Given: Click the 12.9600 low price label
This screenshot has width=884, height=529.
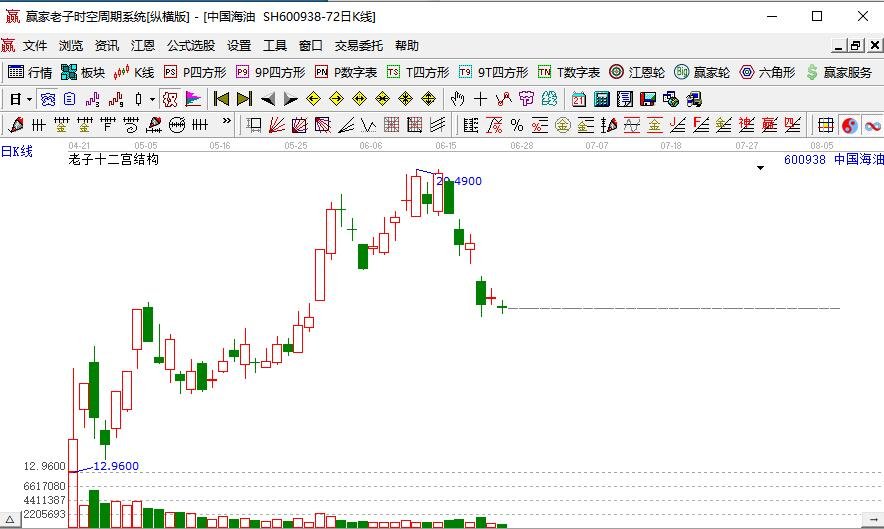Looking at the screenshot, I should pyautogui.click(x=116, y=466).
